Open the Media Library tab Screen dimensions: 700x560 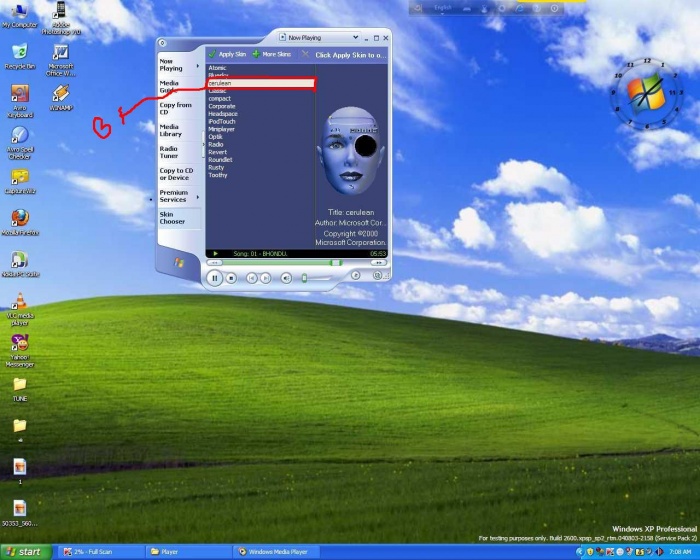(171, 130)
